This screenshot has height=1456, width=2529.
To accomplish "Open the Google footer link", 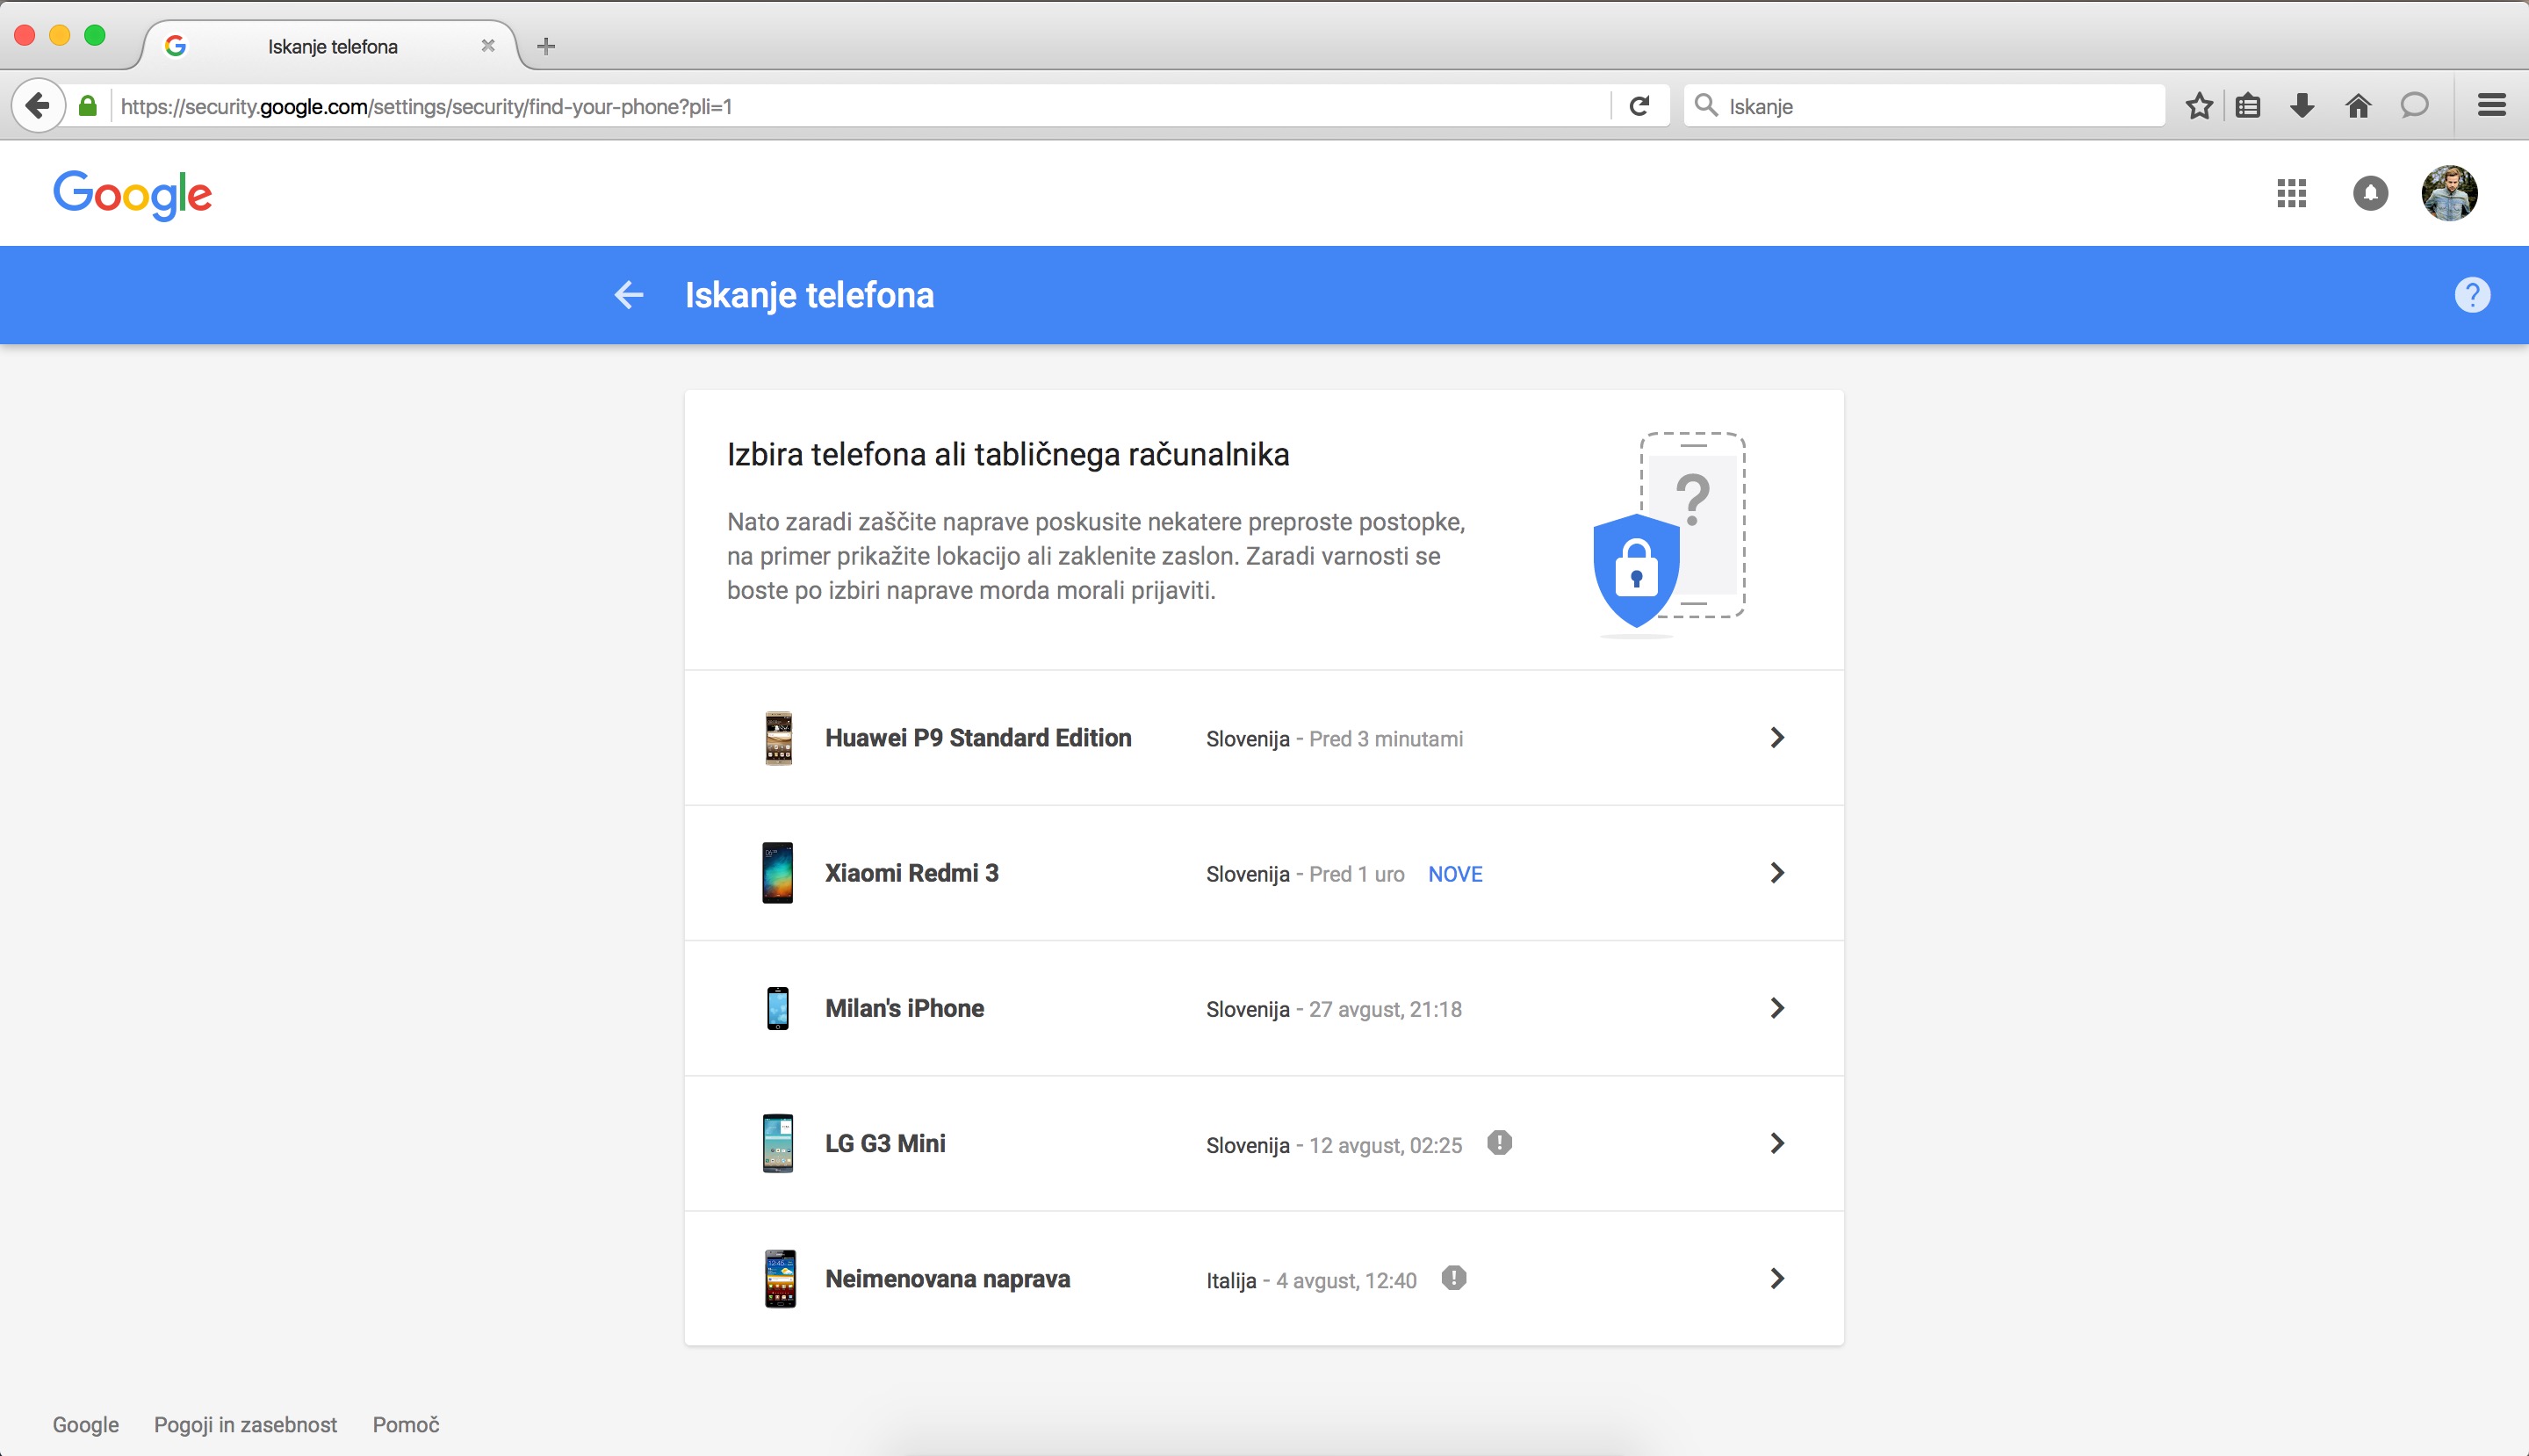I will tap(86, 1424).
